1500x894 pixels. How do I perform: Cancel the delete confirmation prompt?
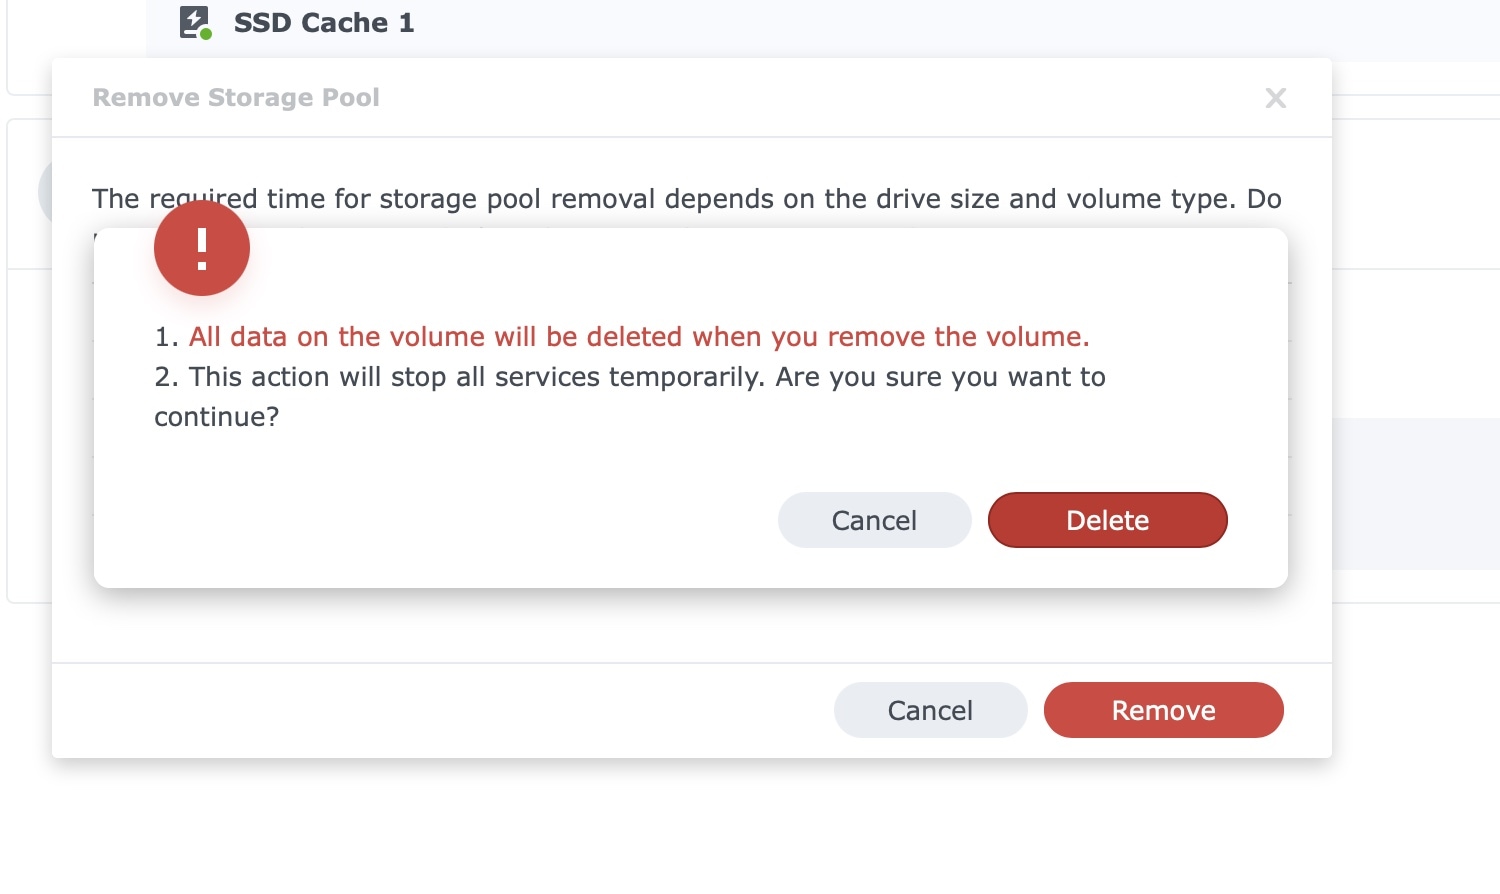(875, 520)
